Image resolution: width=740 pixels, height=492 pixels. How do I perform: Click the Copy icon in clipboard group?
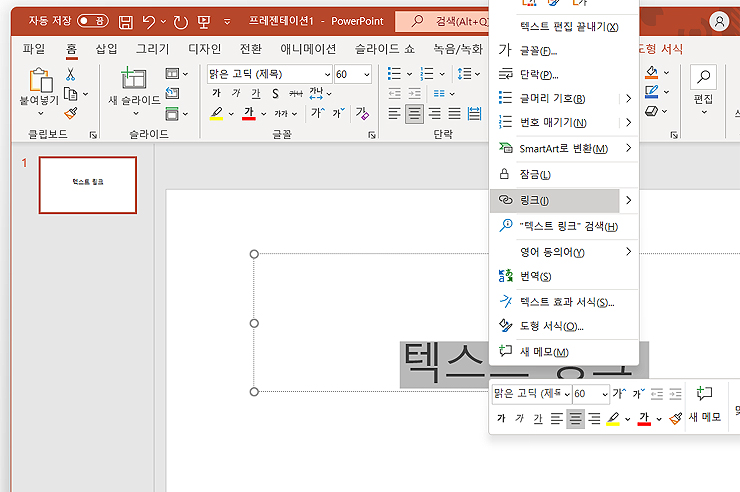pos(70,94)
